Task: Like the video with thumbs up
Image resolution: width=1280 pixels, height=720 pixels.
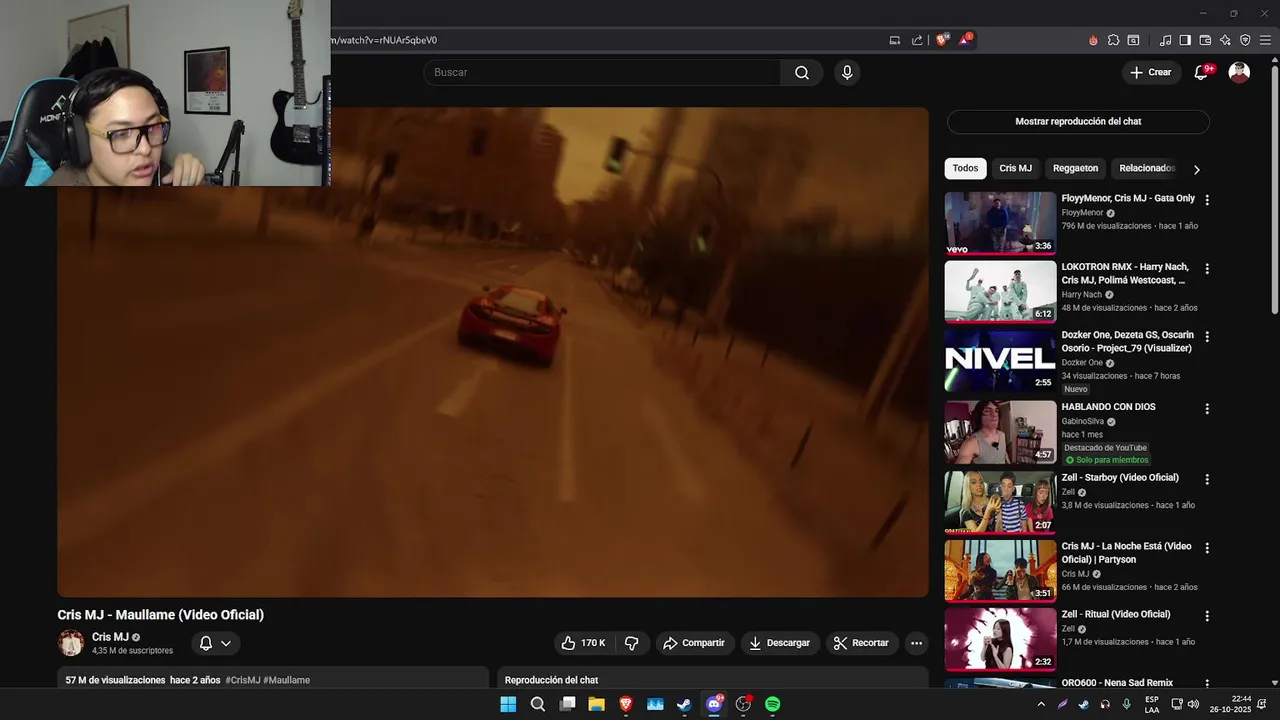Action: pos(583,643)
